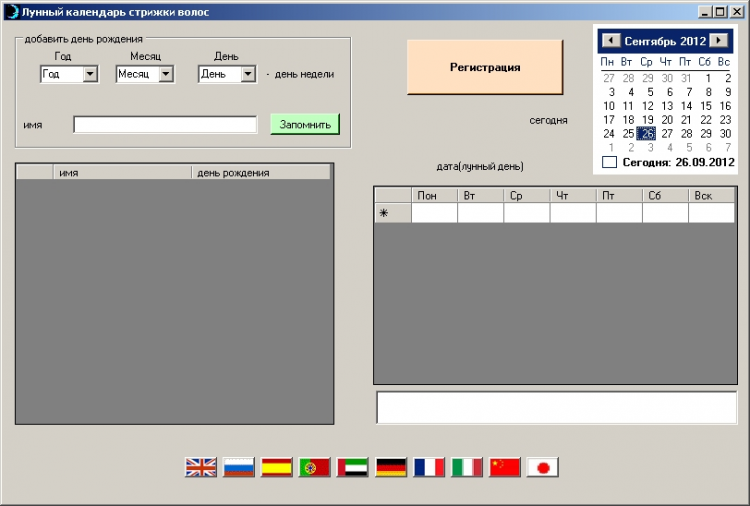This screenshot has height=506, width=750.
Task: Click Сентябрь 2012 month title
Action: tap(665, 41)
